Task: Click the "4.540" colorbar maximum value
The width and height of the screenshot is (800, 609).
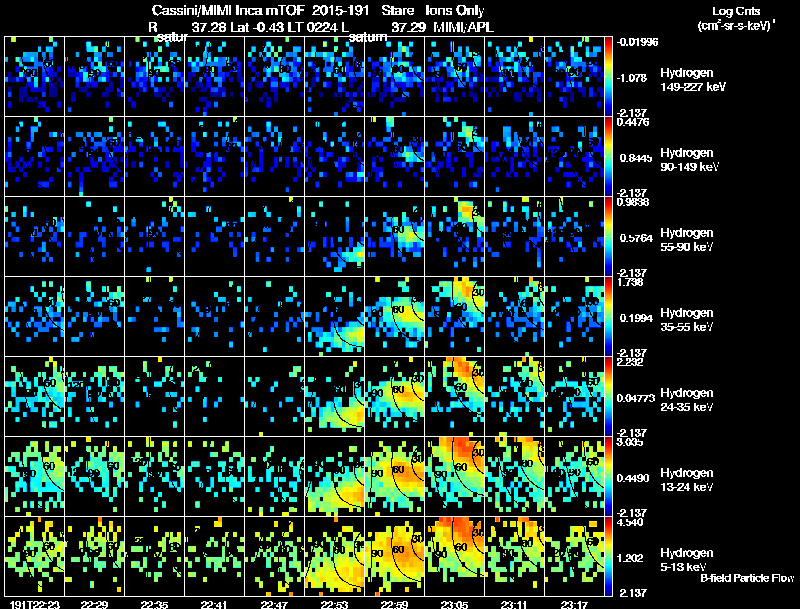Action: tap(630, 522)
